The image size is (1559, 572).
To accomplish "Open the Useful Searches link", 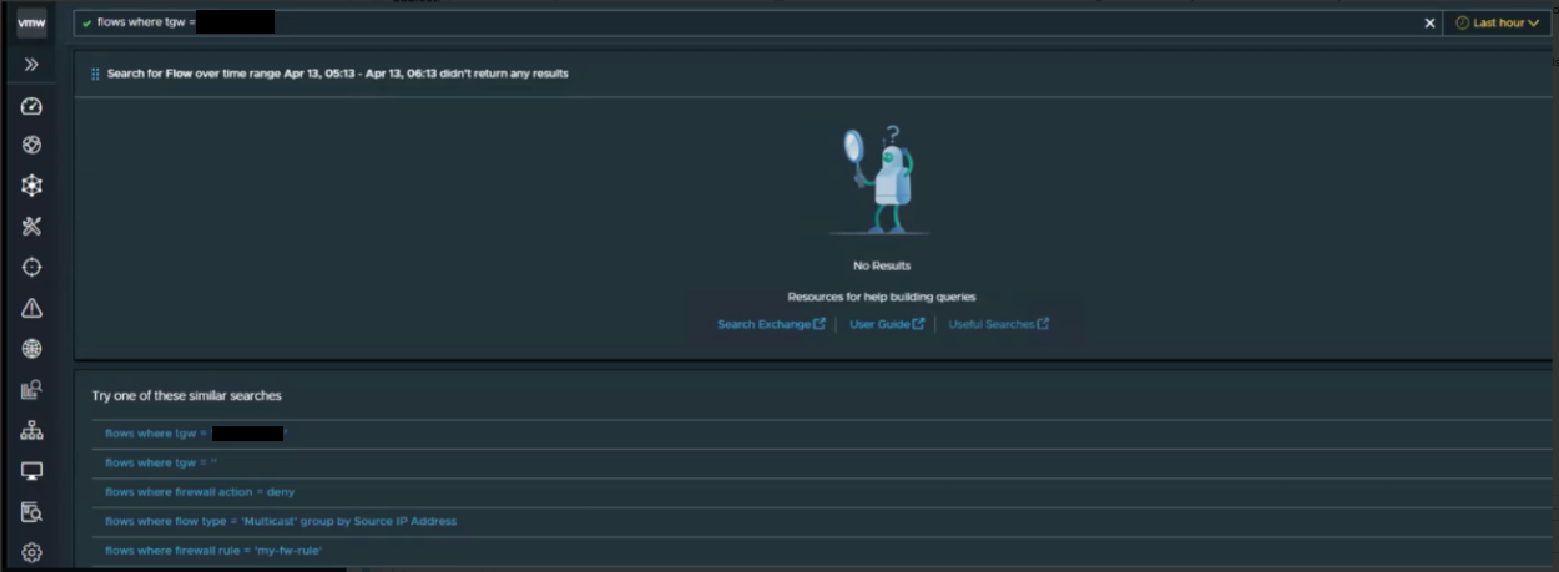I will click(998, 324).
